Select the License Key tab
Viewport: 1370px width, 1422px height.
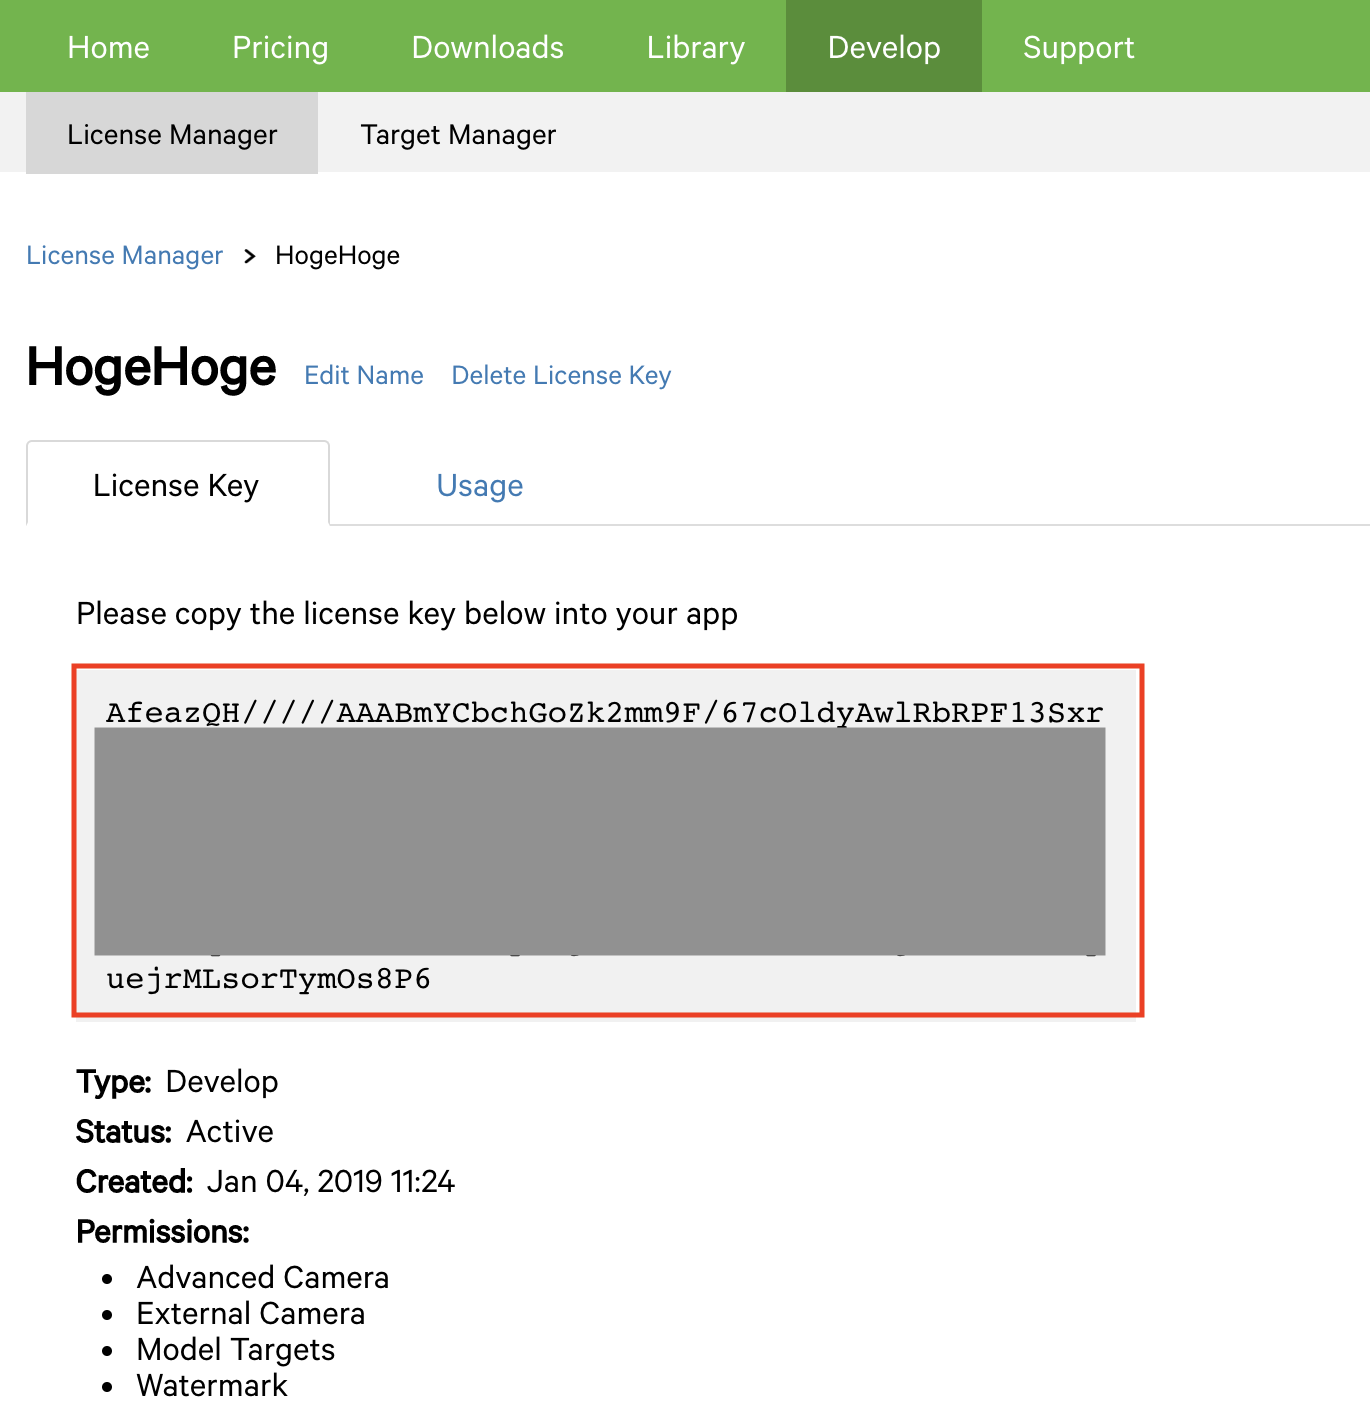[177, 485]
